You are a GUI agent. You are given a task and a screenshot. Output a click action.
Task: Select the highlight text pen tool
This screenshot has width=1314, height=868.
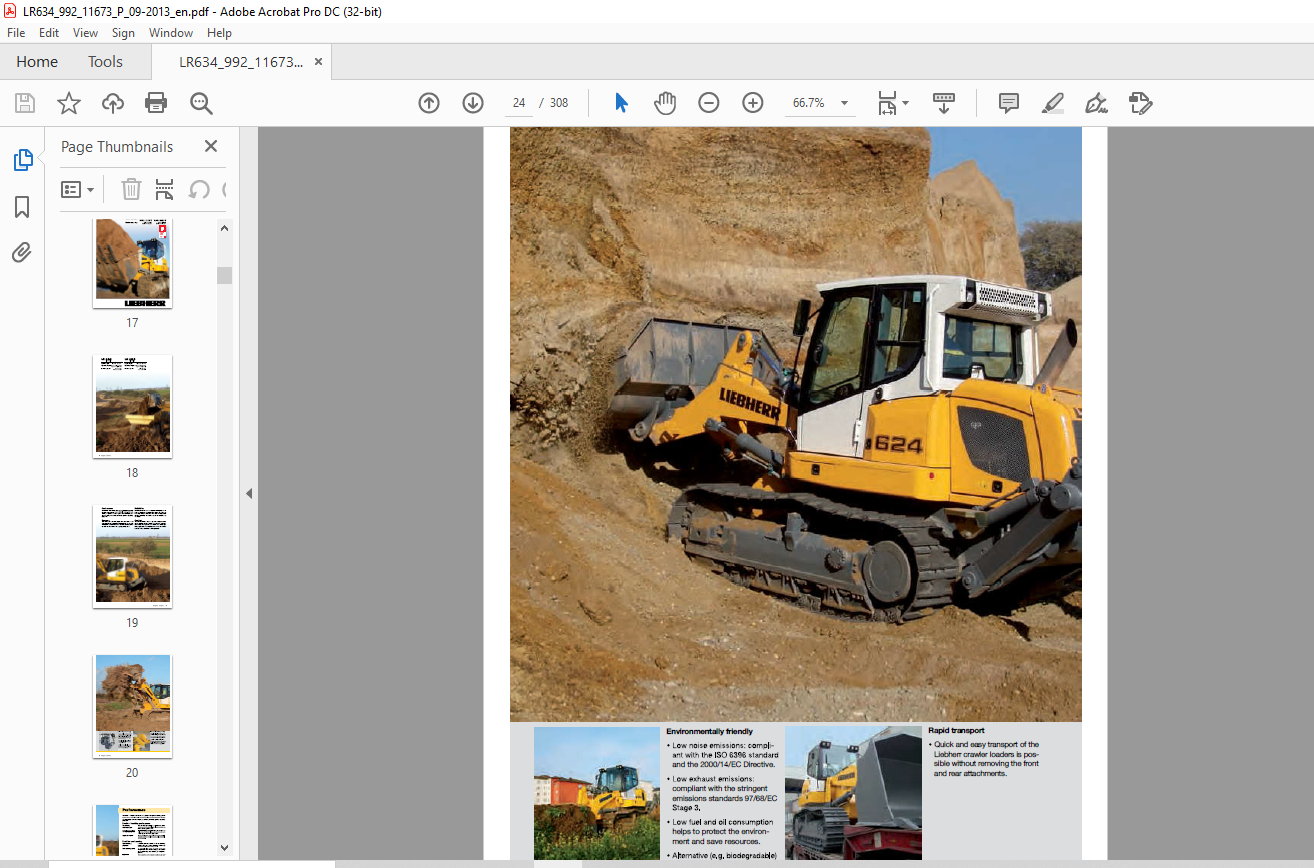coord(1053,103)
